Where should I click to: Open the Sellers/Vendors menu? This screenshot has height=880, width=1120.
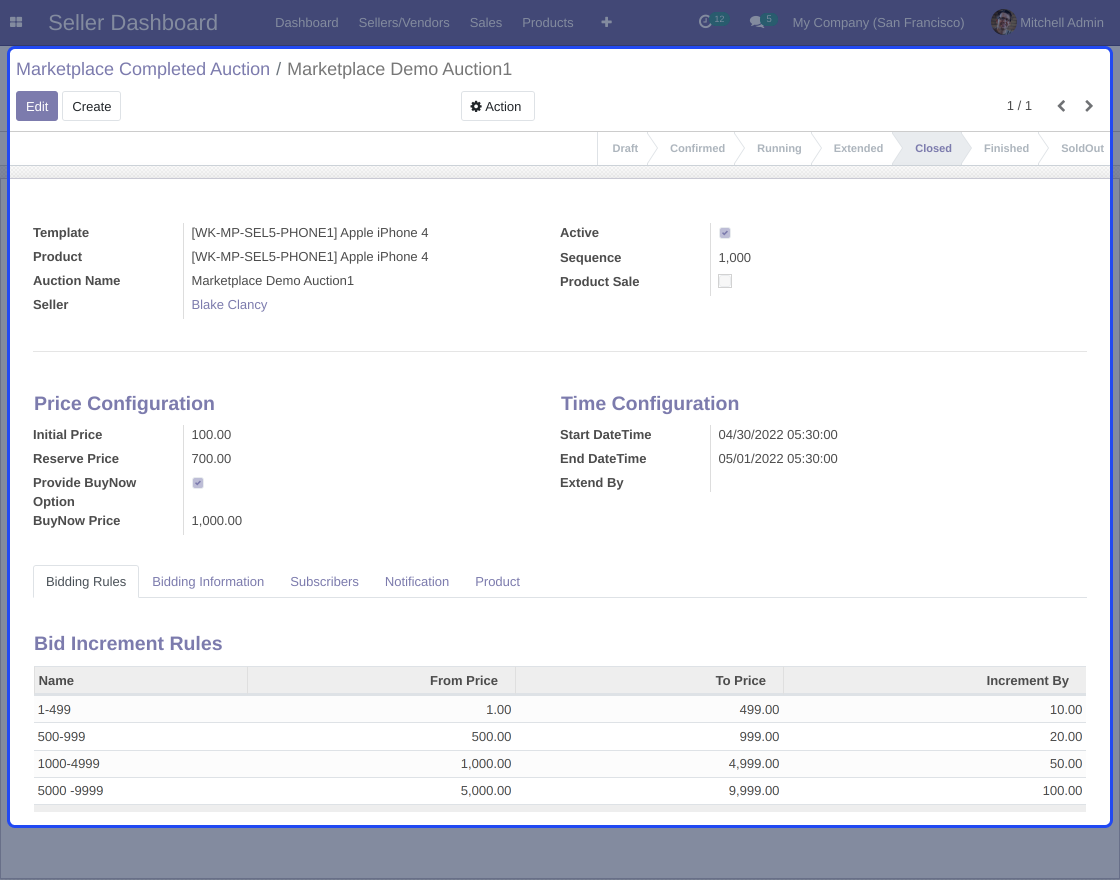[x=404, y=22]
